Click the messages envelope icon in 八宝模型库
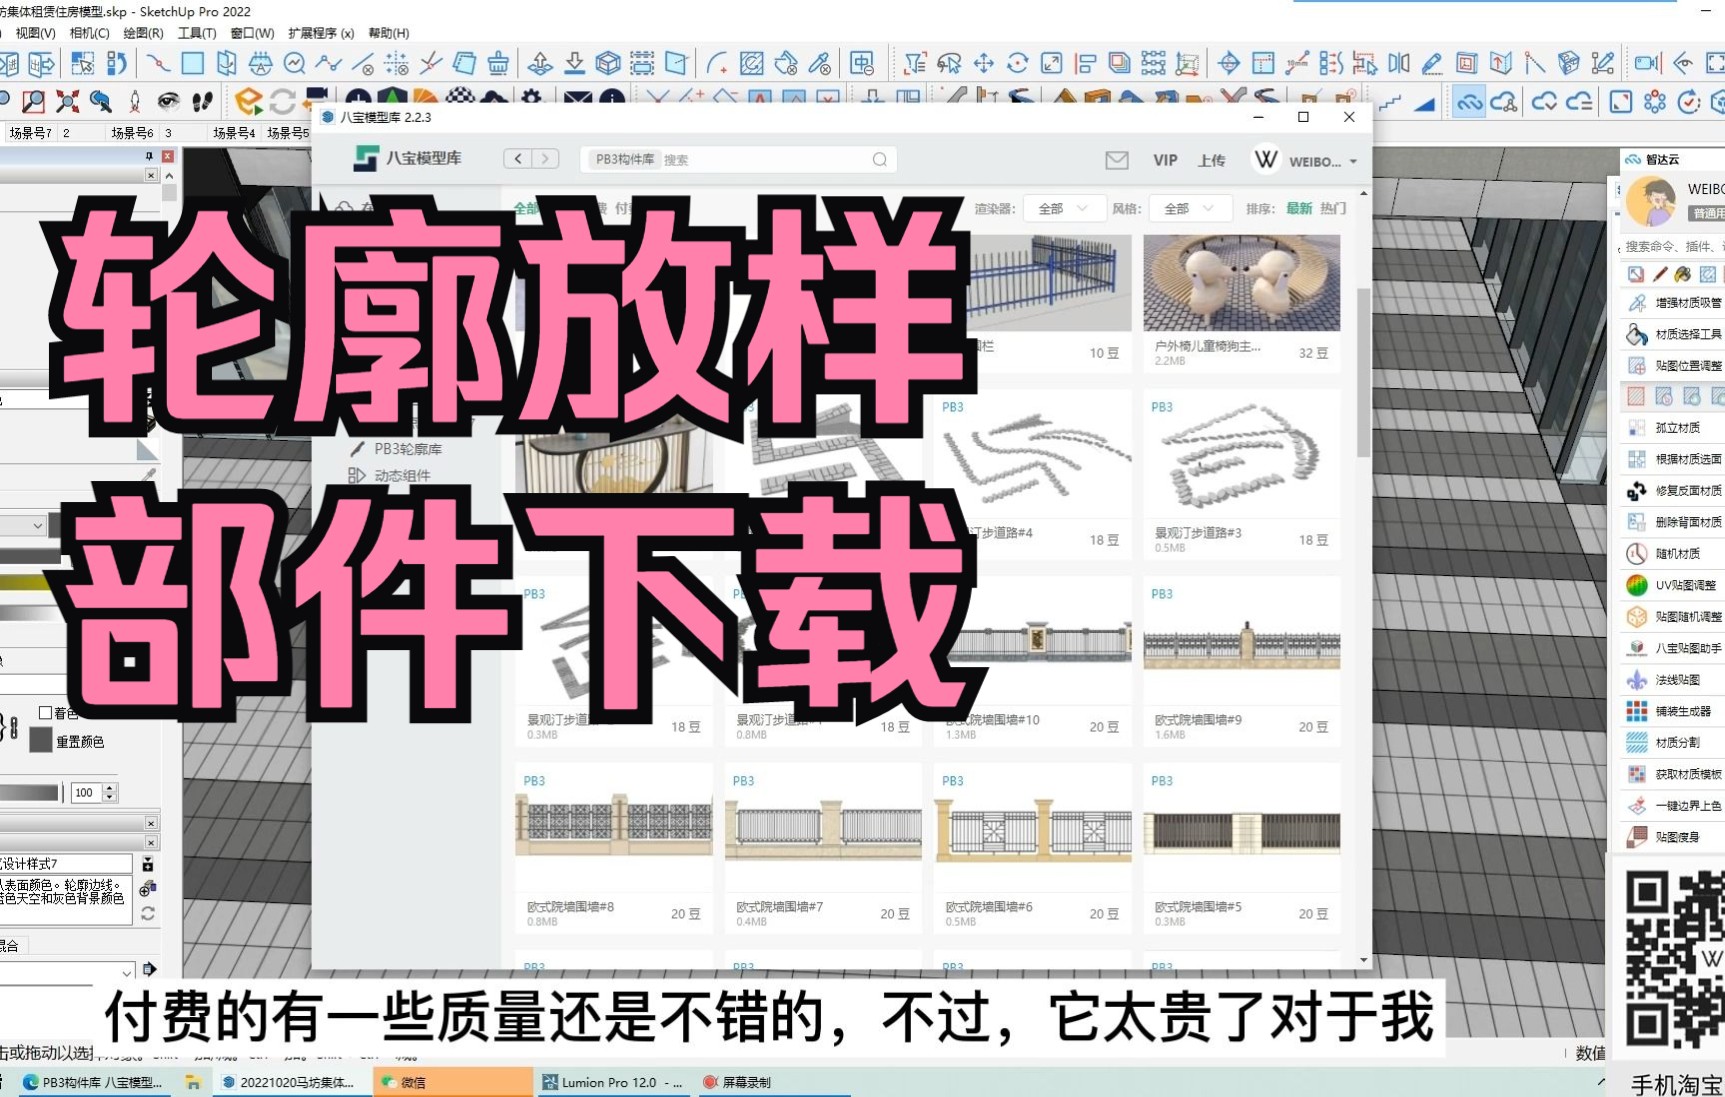 (x=1117, y=160)
